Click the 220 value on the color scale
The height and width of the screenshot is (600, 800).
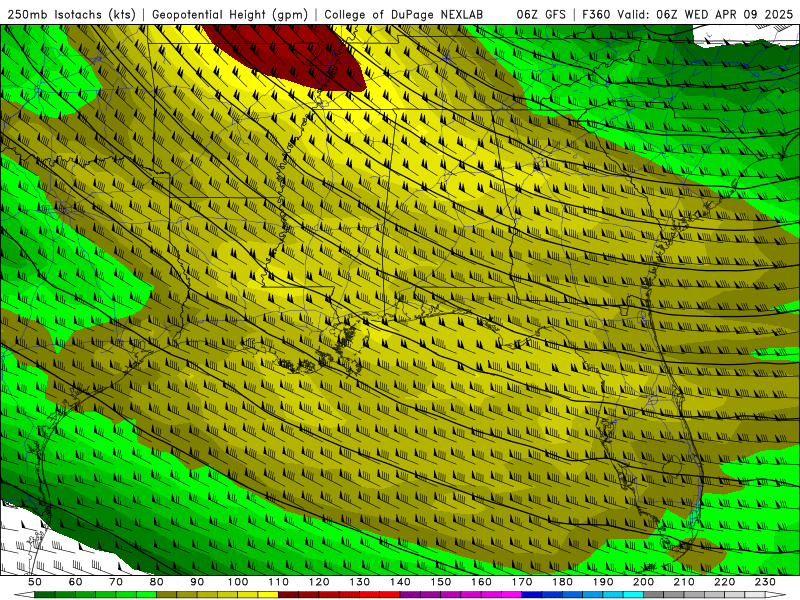pos(724,582)
